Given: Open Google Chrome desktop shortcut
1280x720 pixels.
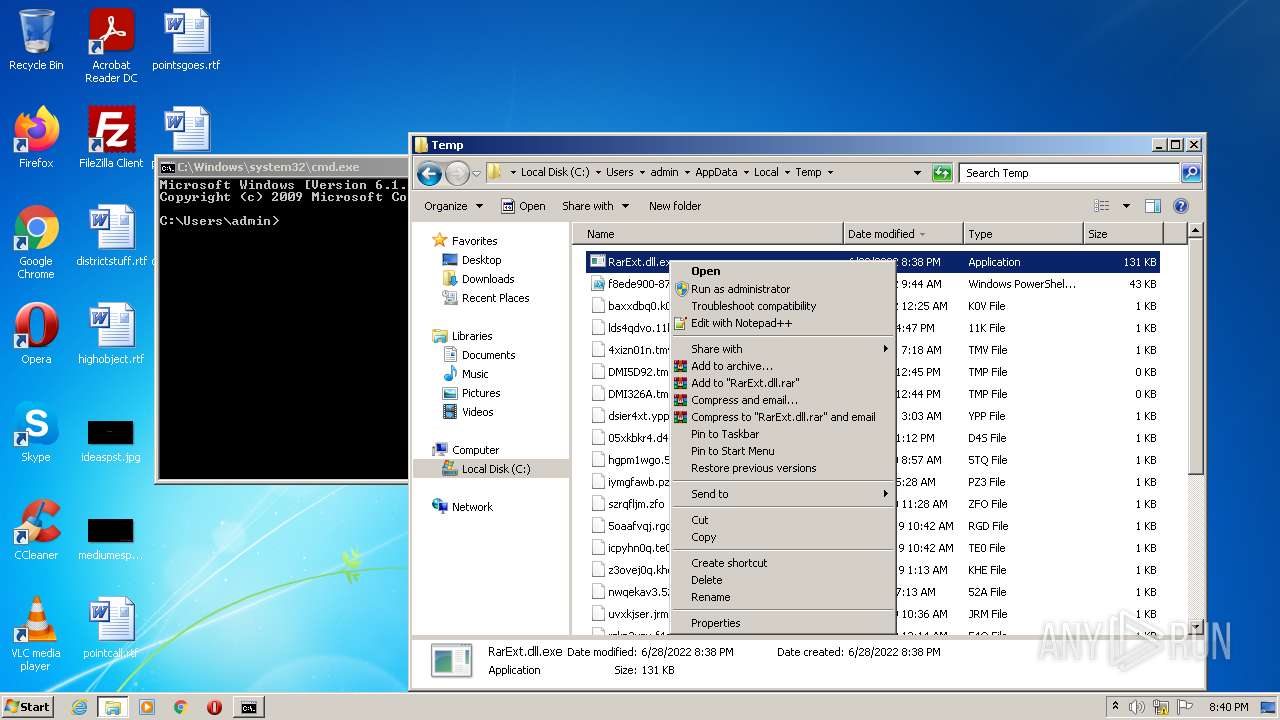Looking at the screenshot, I should point(36,242).
